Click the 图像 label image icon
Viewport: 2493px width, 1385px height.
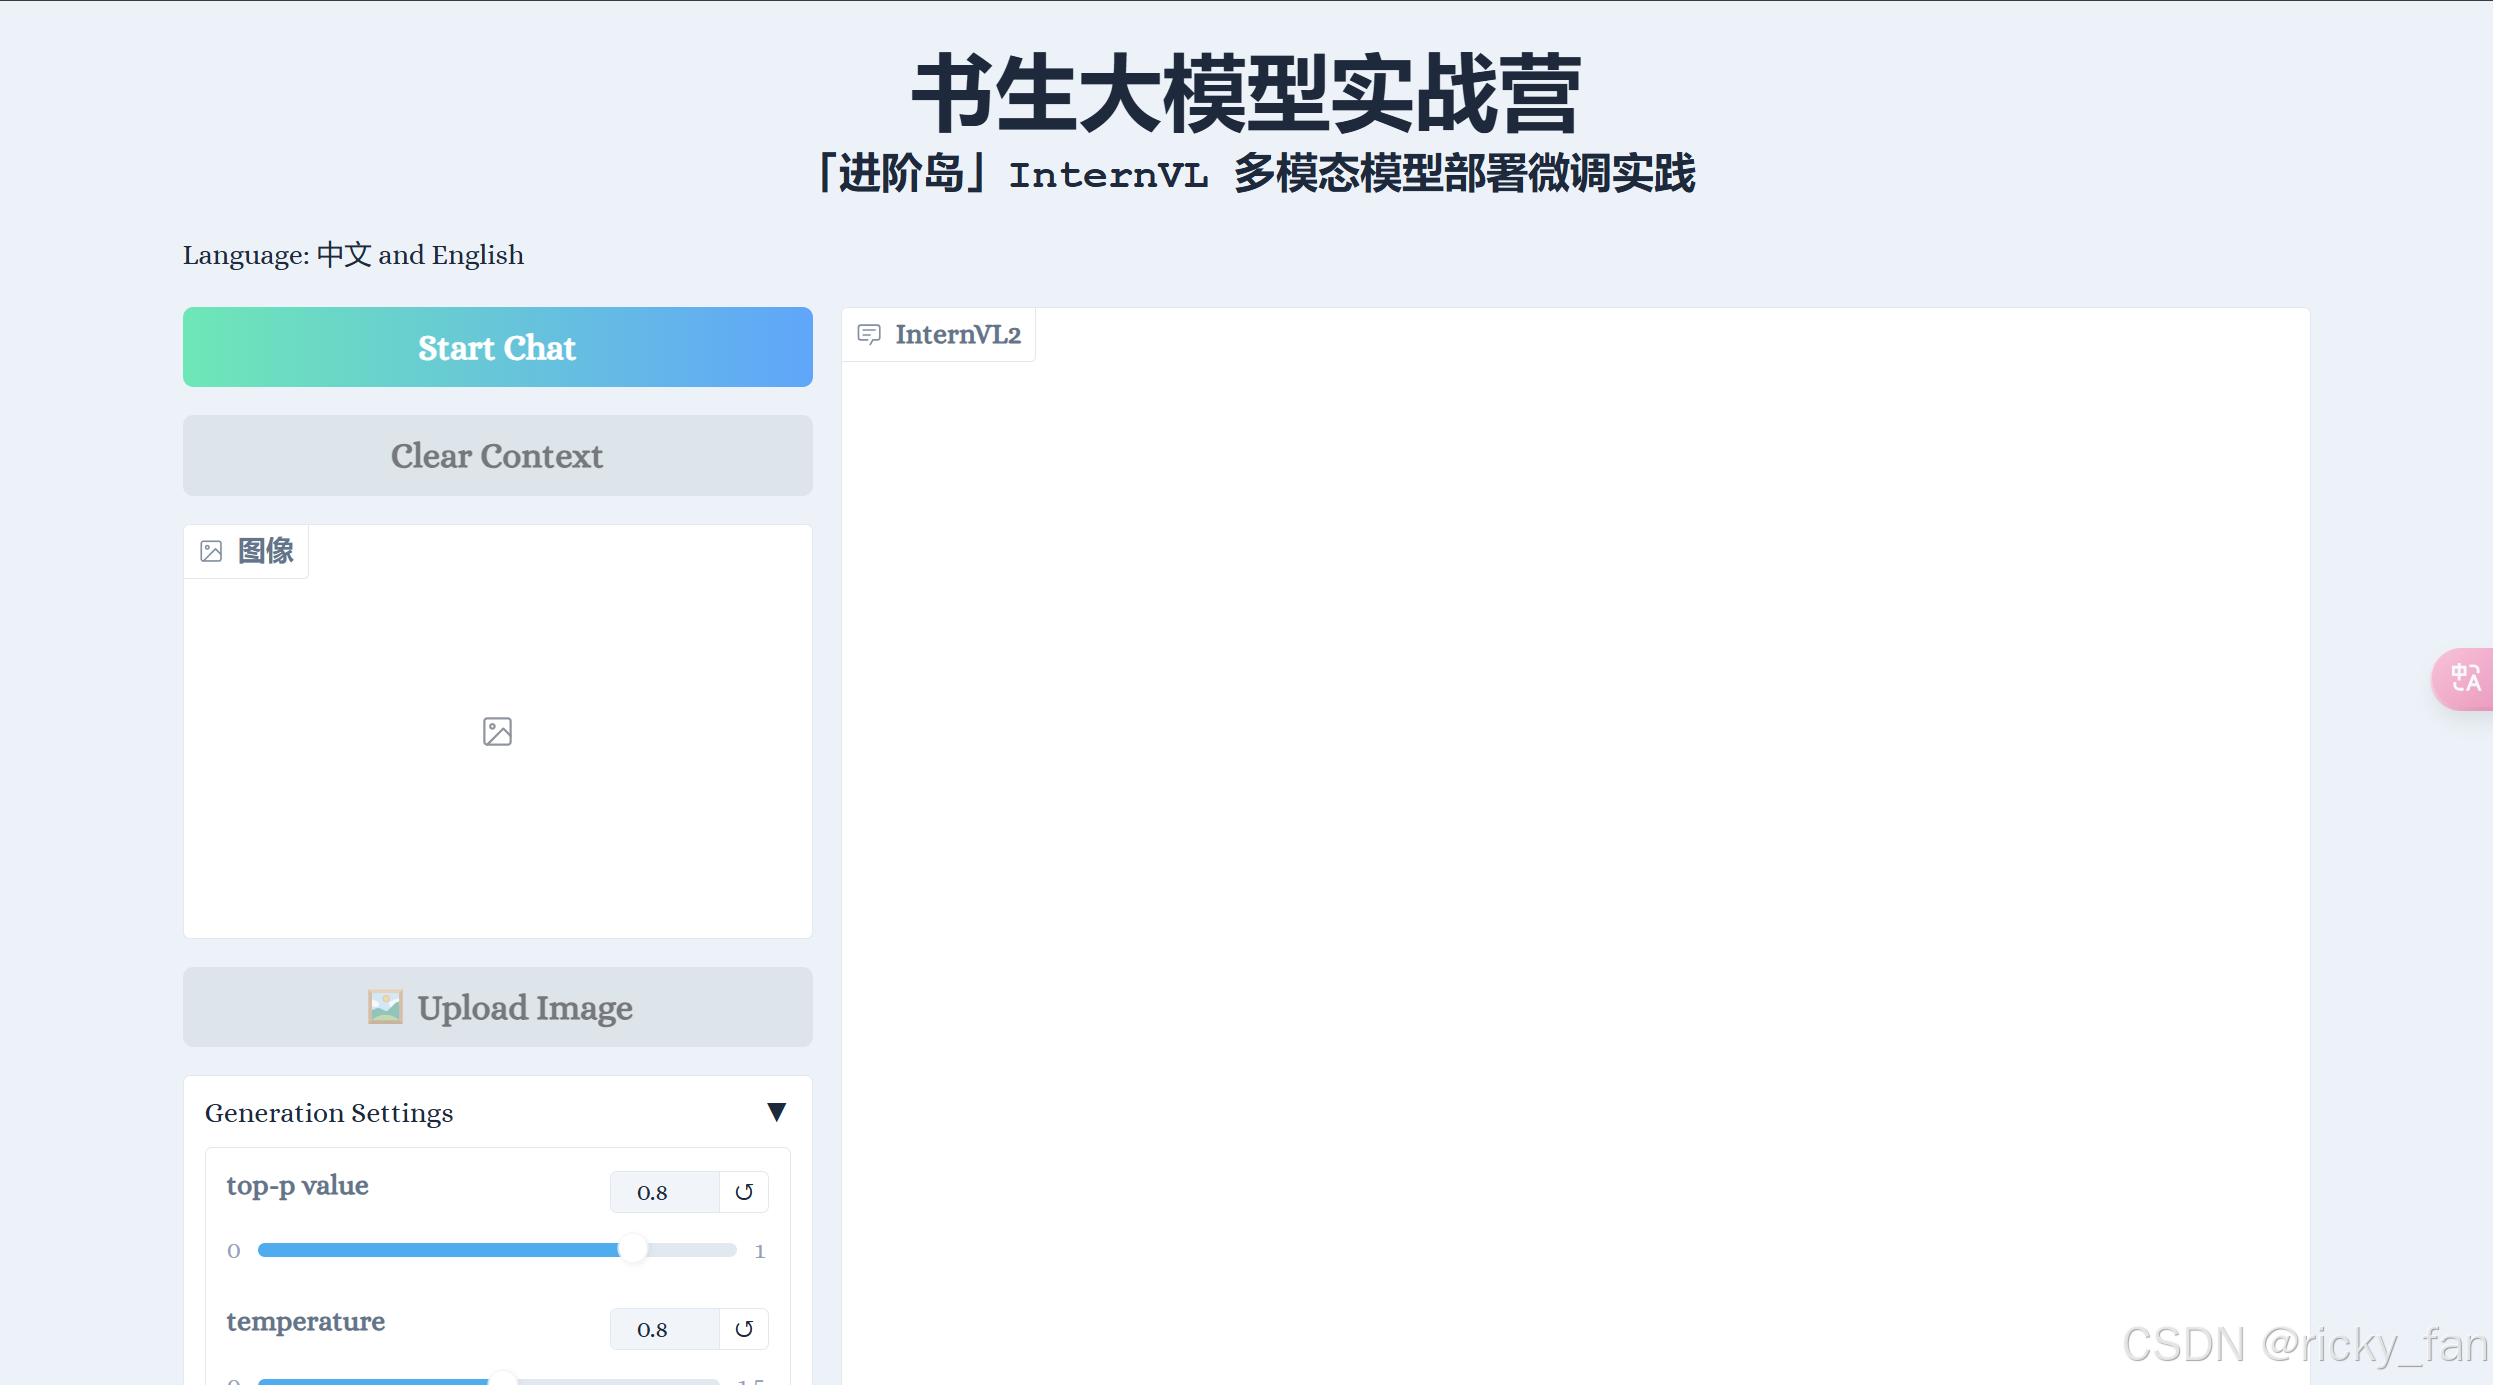pyautogui.click(x=211, y=551)
